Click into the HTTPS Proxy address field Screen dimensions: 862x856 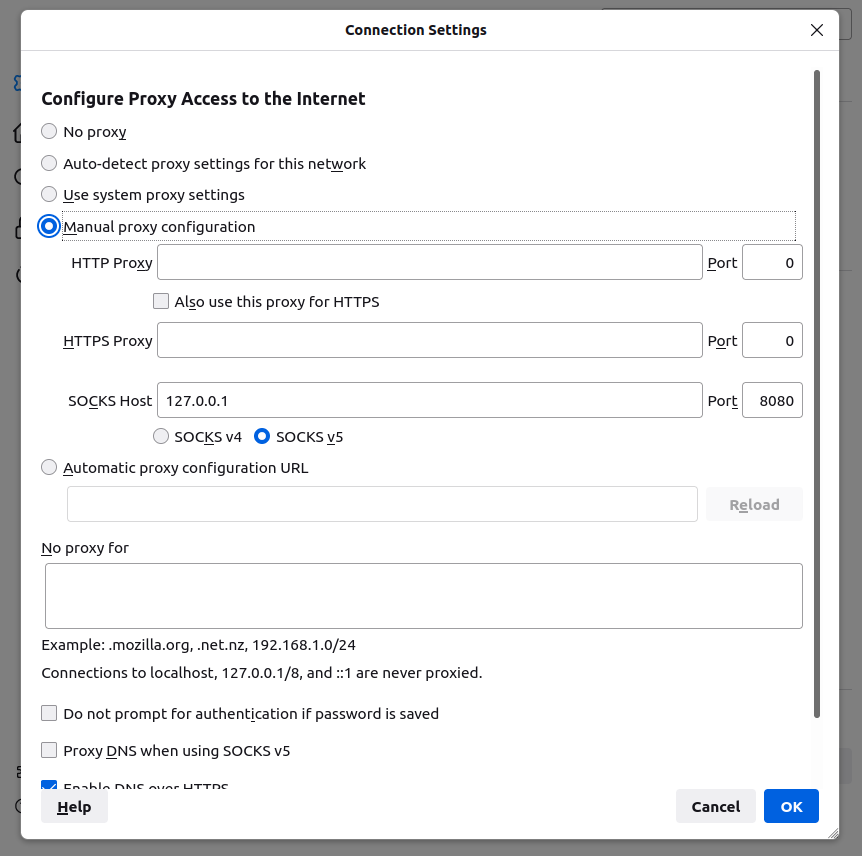430,340
